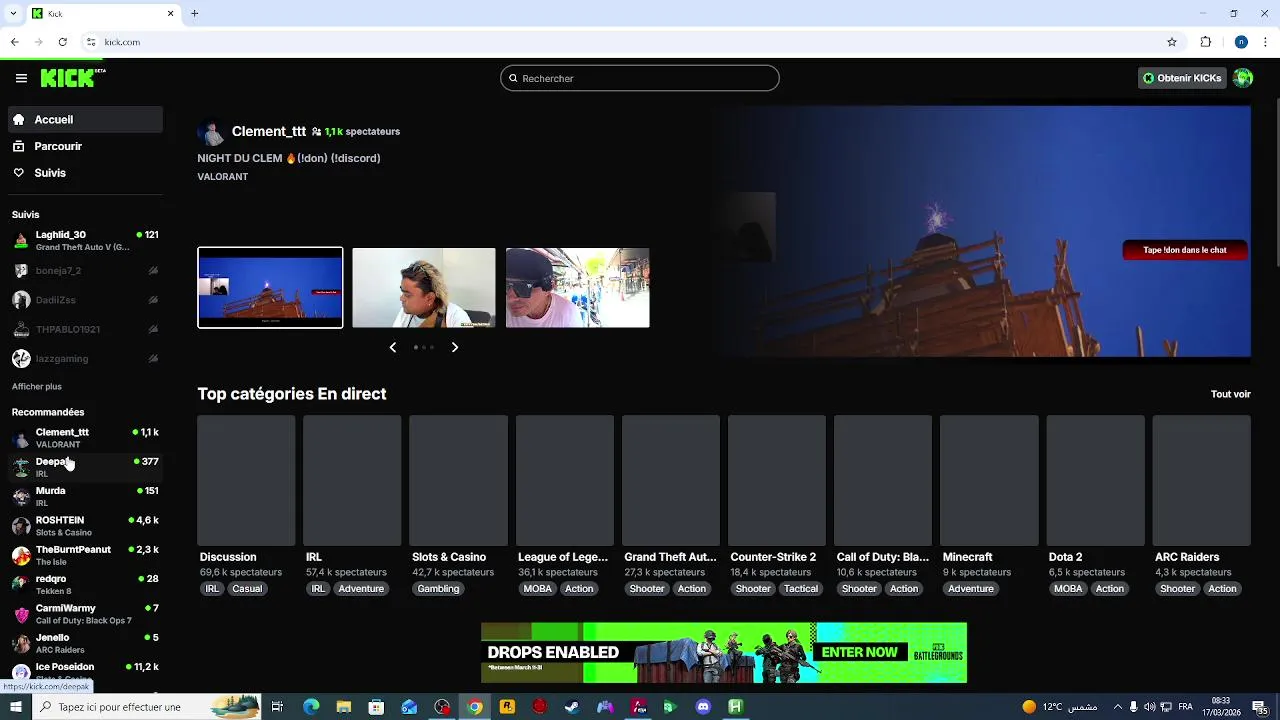Click the Windows Start button

pyautogui.click(x=15, y=707)
